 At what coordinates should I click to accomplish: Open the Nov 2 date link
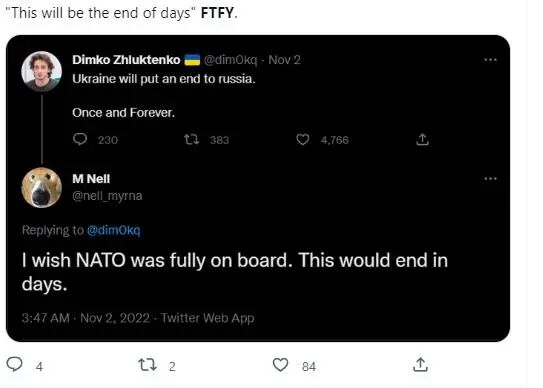click(x=284, y=60)
